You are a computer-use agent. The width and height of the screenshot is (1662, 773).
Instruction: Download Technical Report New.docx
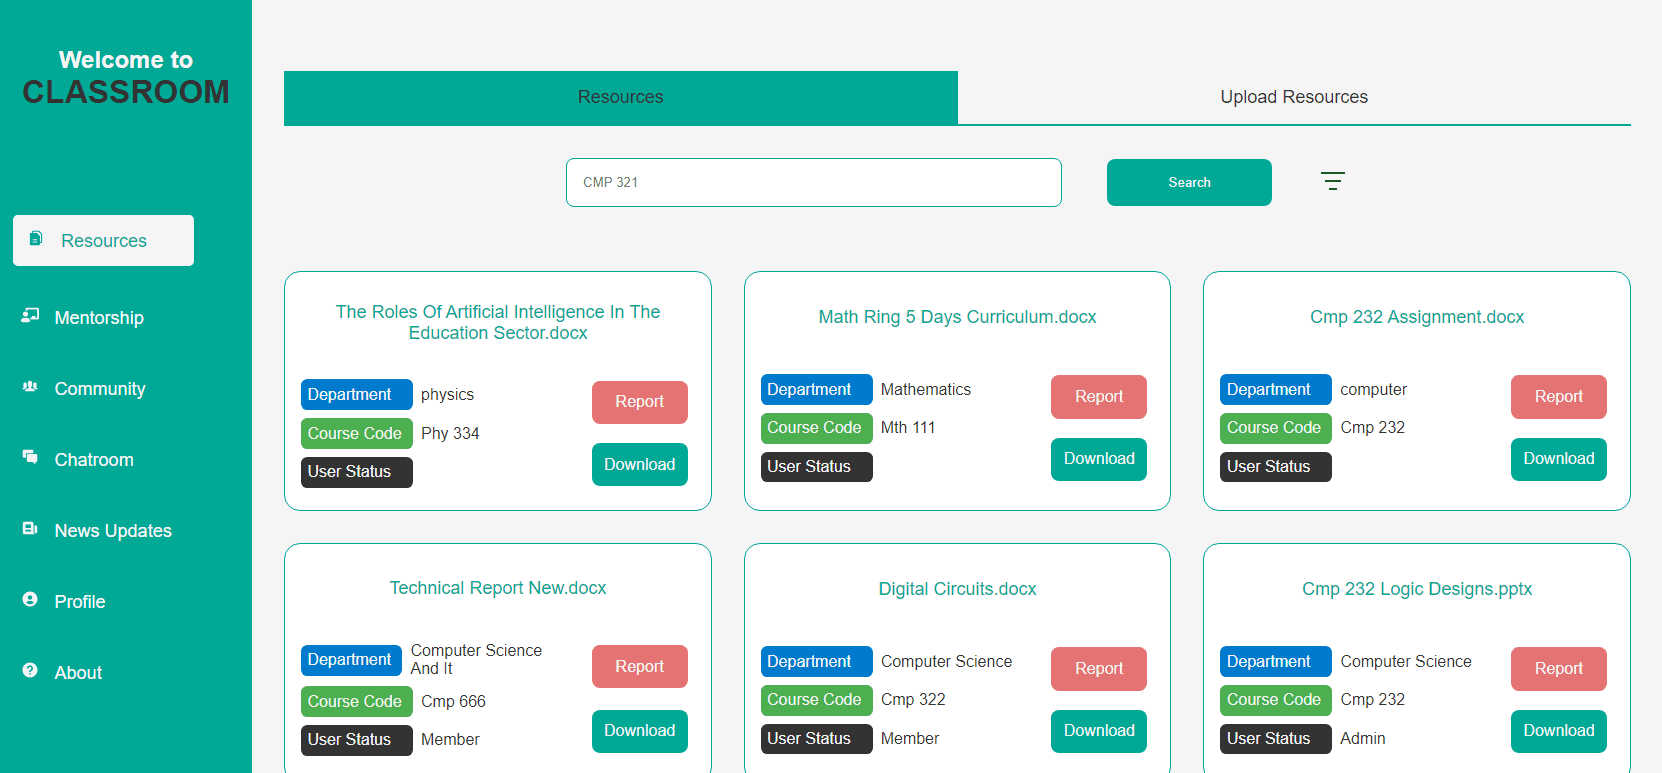640,731
